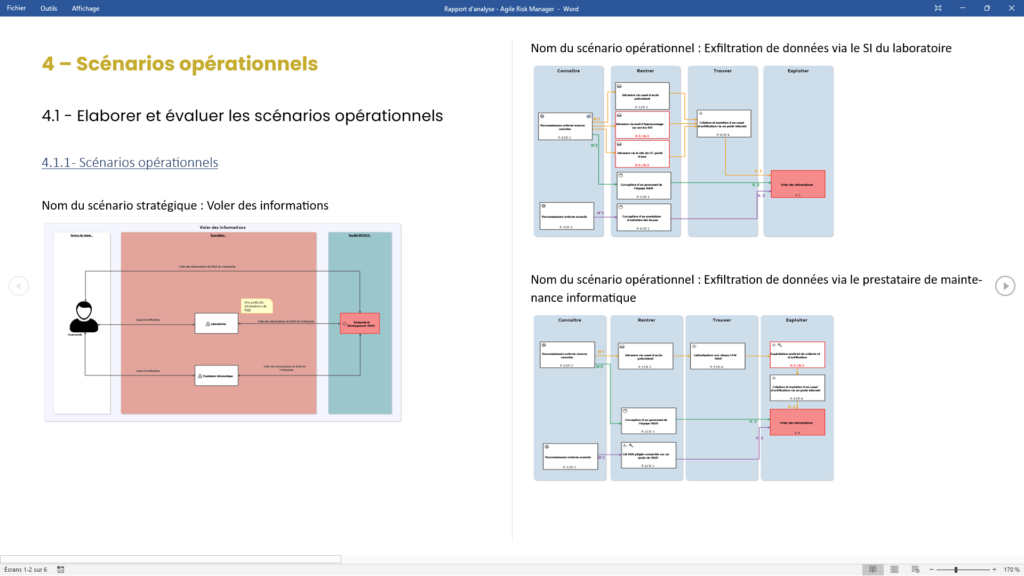Click the Écrans 1-2 sur 6 indicator
Viewport: 1024px width, 576px height.
[x=26, y=569]
